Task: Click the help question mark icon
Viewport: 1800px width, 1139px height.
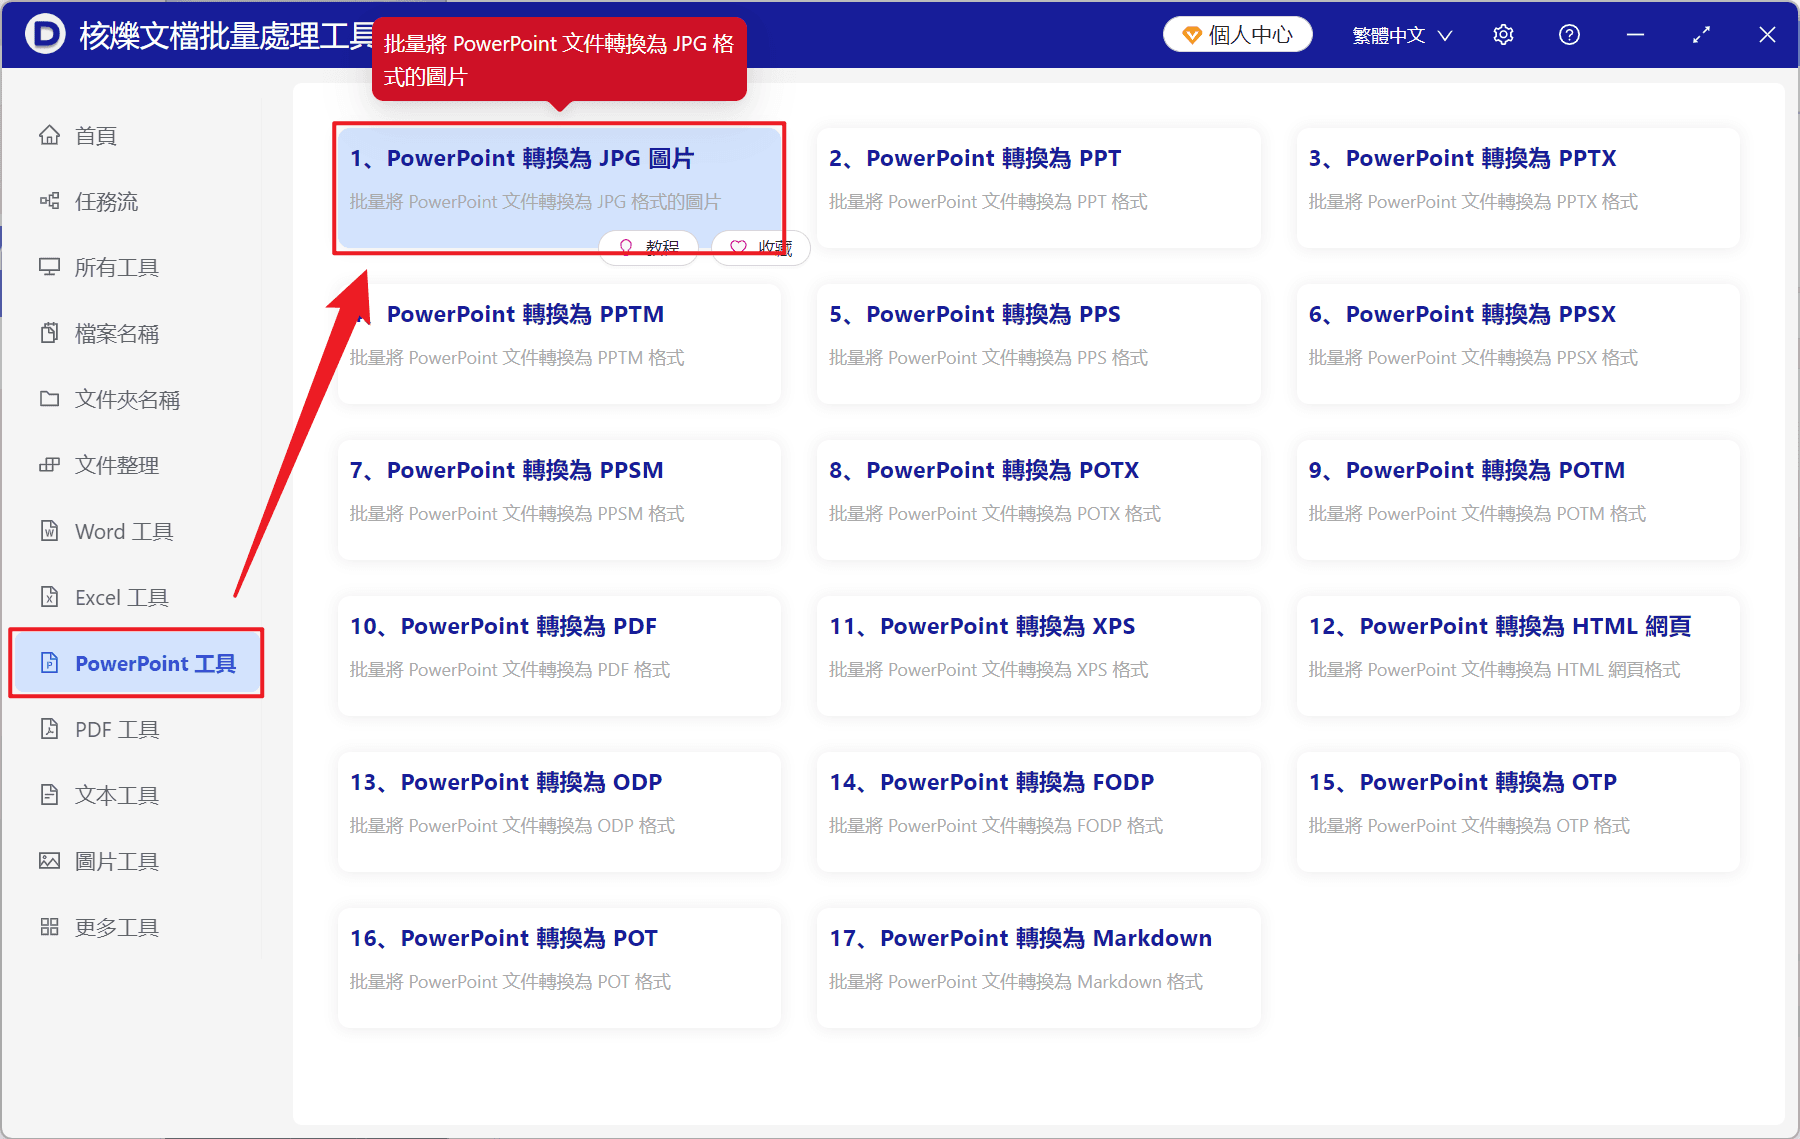Action: 1569,35
